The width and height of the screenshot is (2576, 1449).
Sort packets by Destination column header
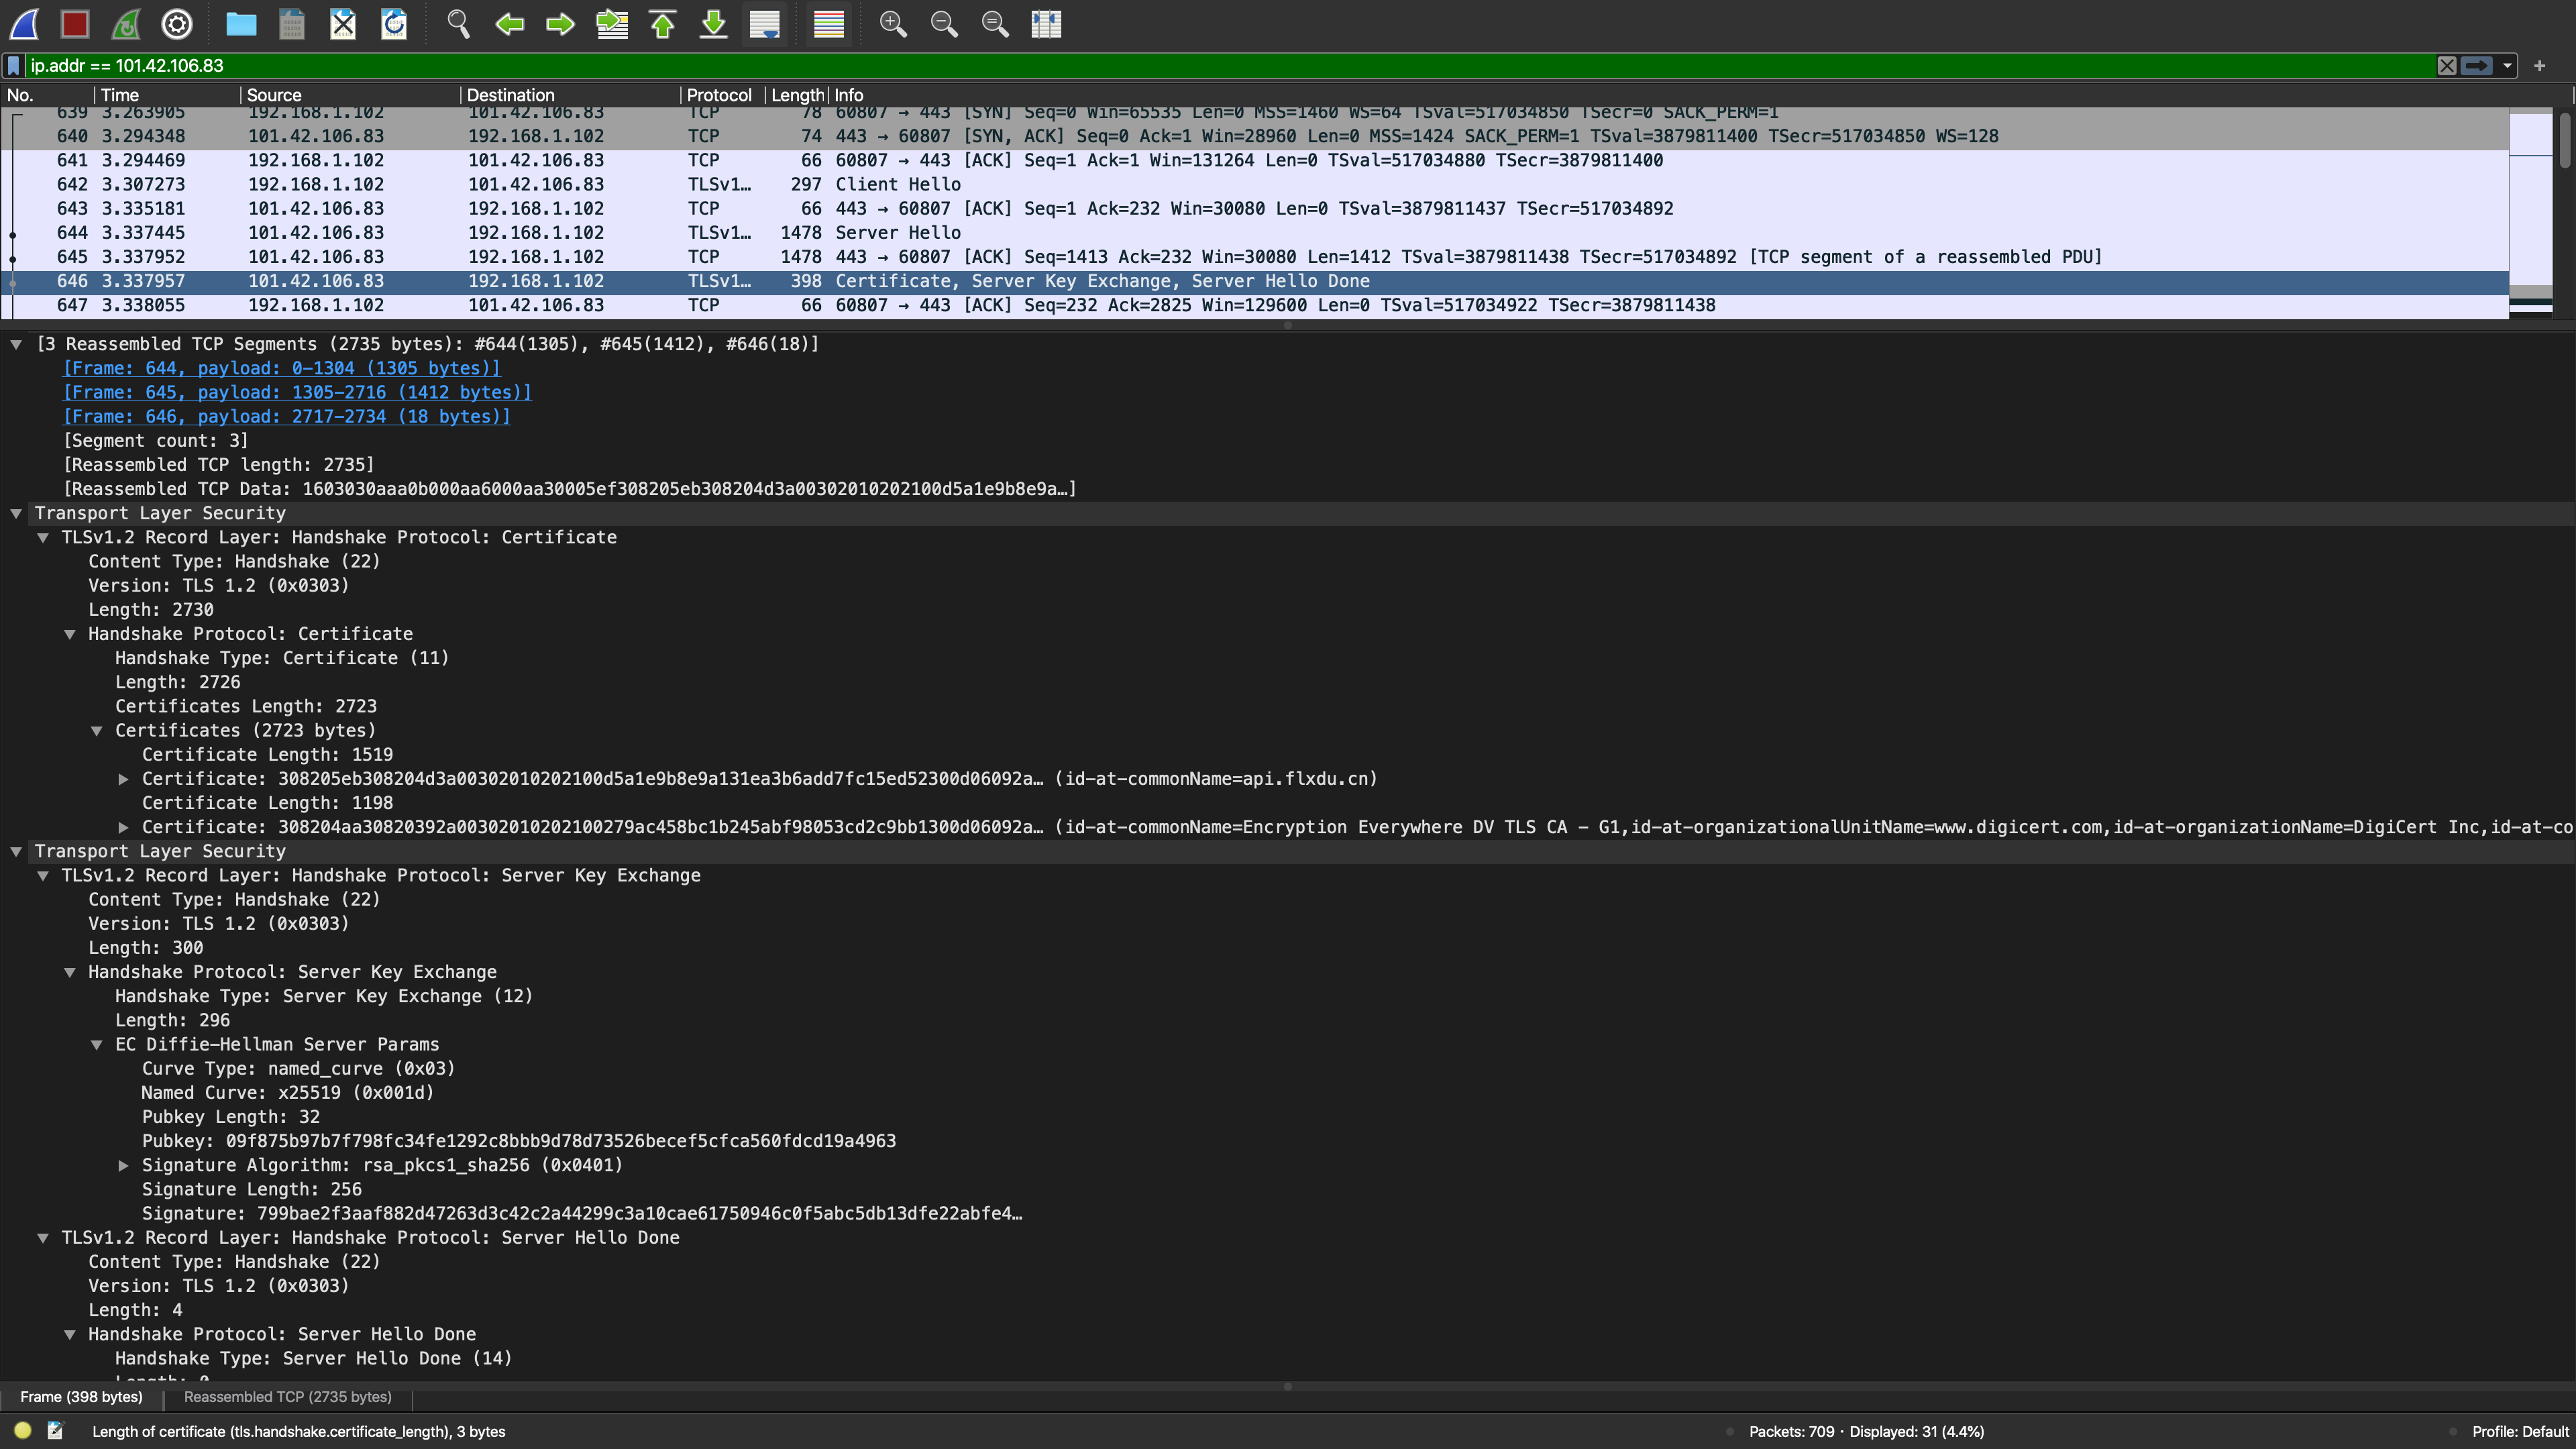pyautogui.click(x=570, y=95)
